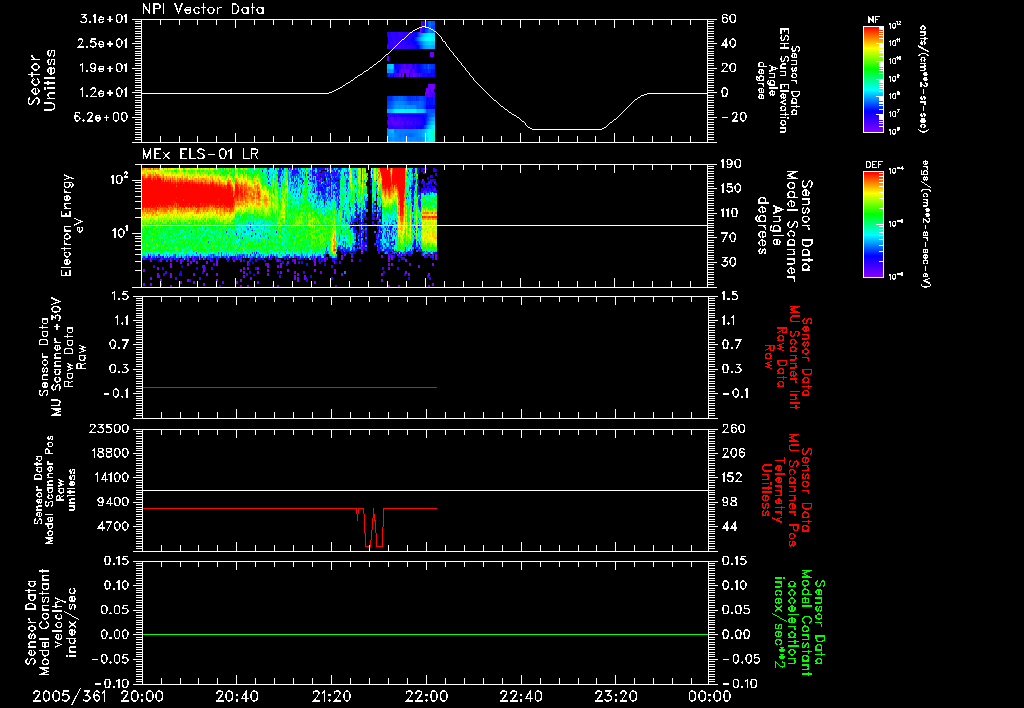Image resolution: width=1024 pixels, height=708 pixels.
Task: Select the 'Model Scanner Pos Raw unitless' axis title
Action: 55,490
